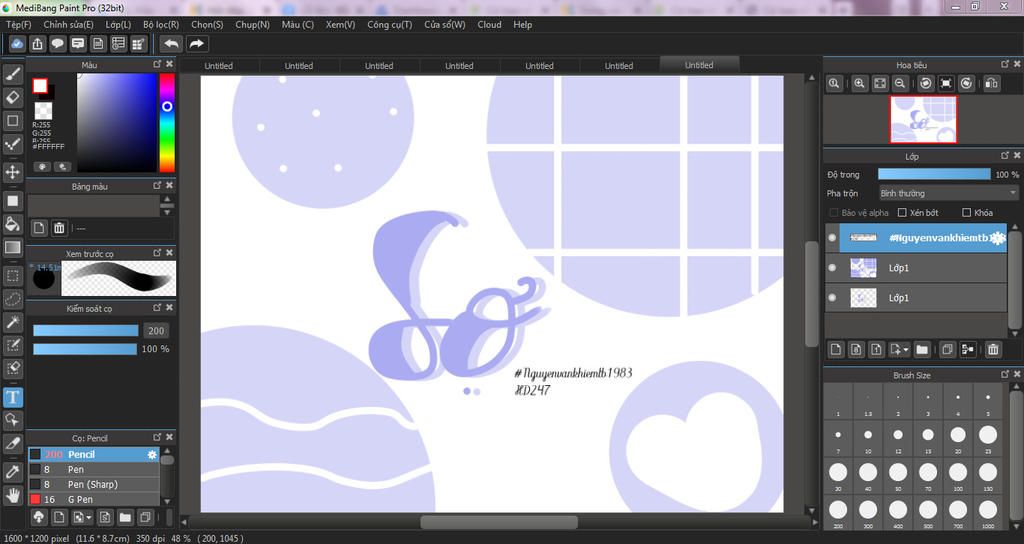Open the Pha trộn blend mode dropdown
Screen dimensions: 1024x544
[x=948, y=193]
